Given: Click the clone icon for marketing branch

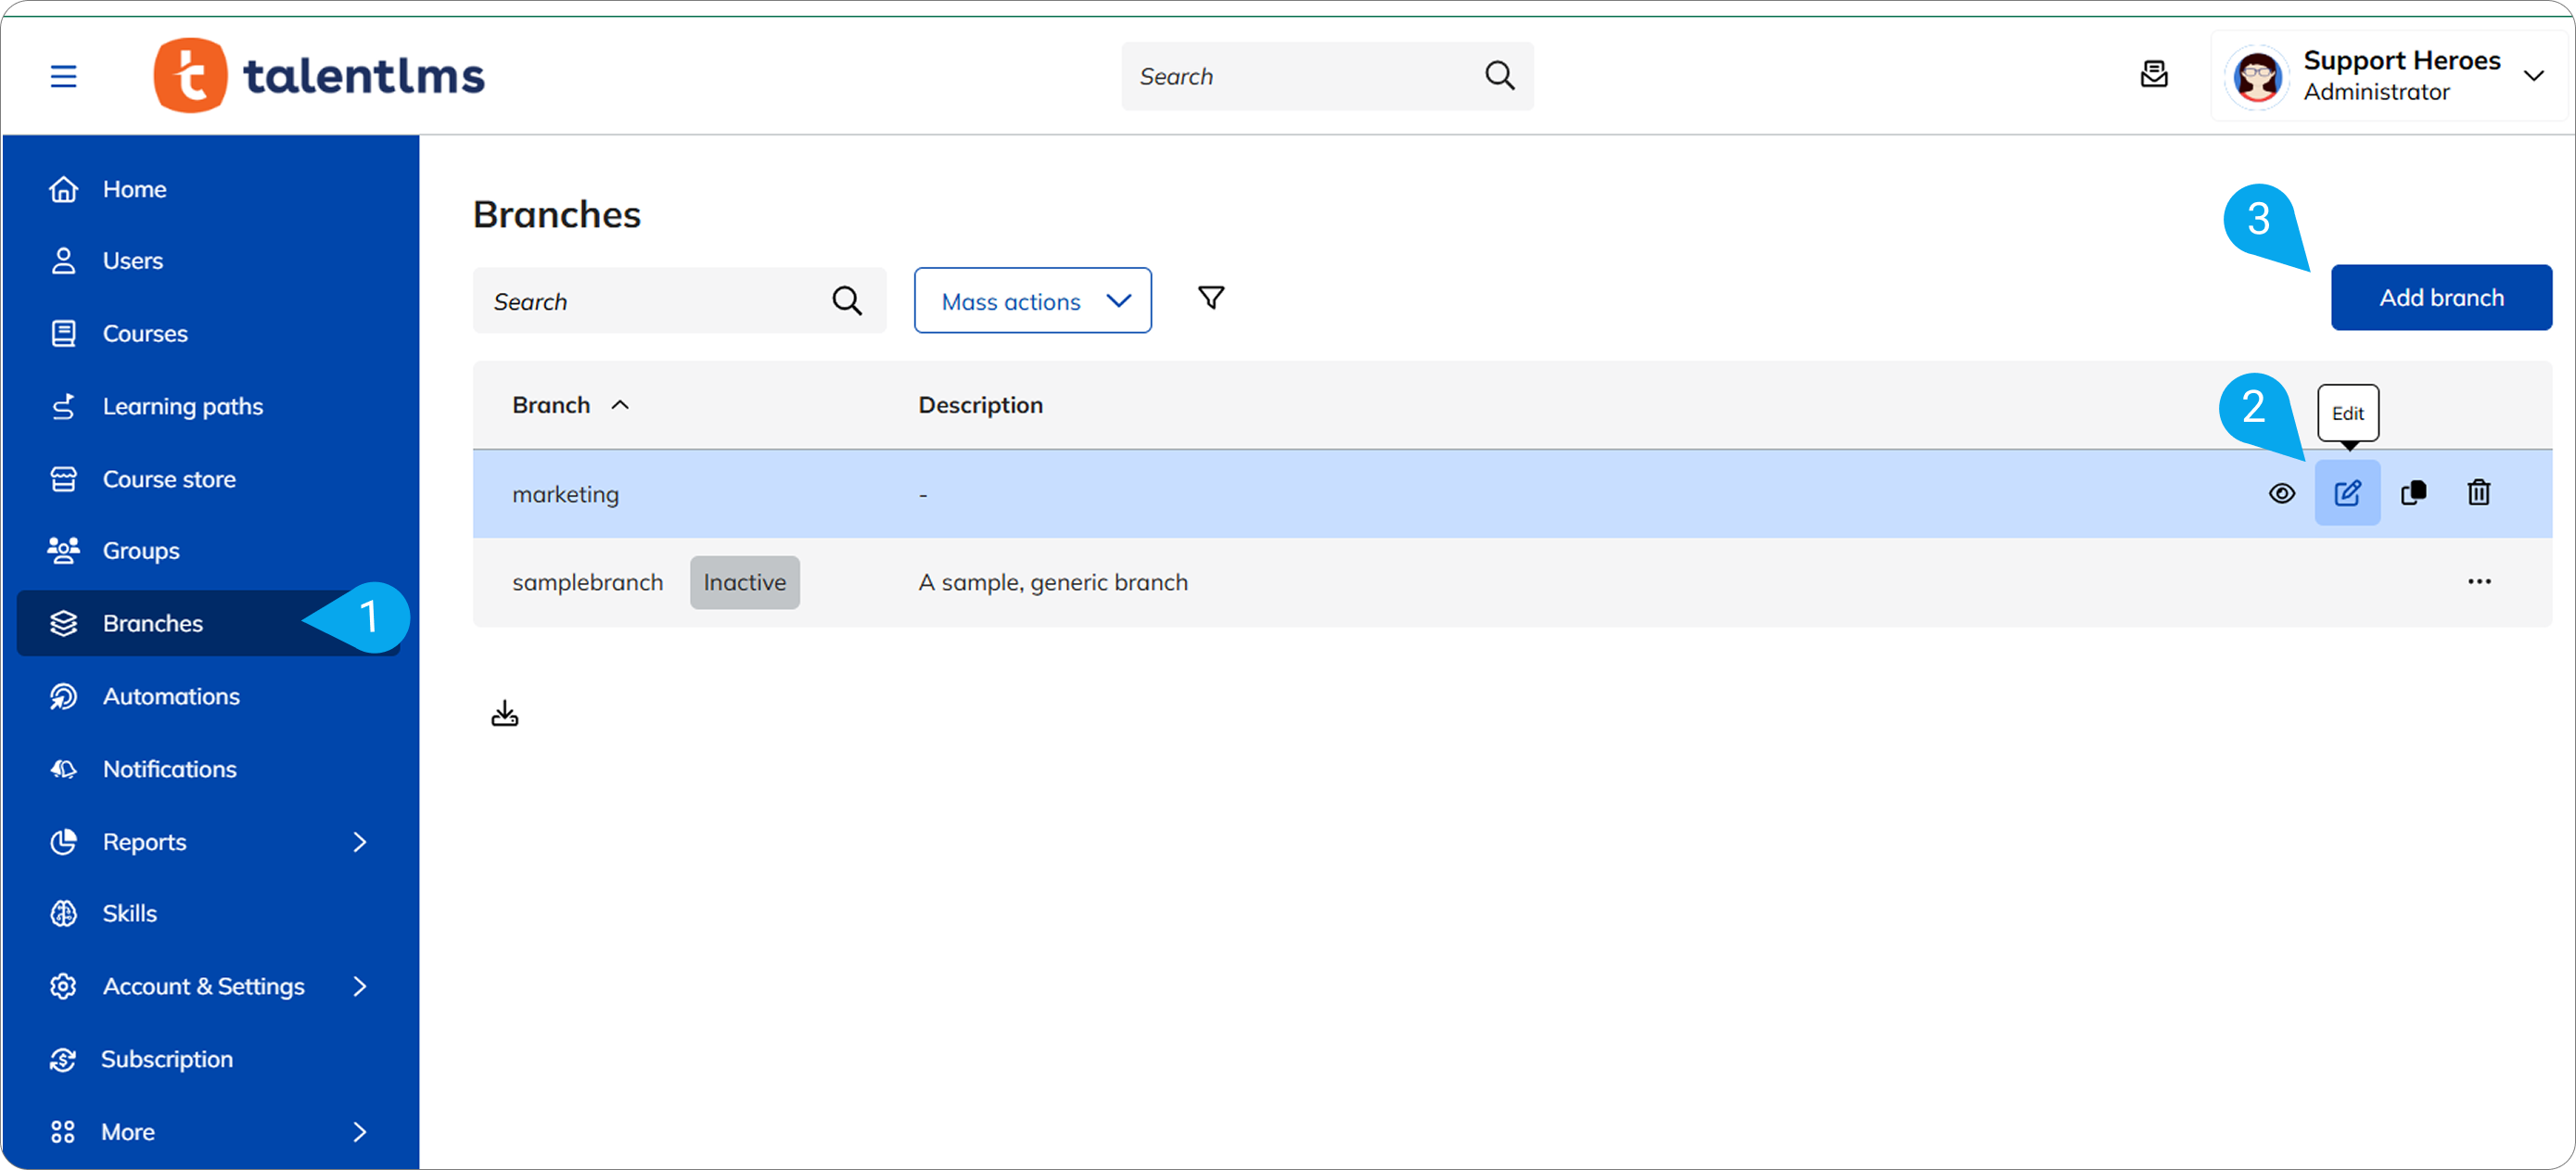Looking at the screenshot, I should (2413, 493).
